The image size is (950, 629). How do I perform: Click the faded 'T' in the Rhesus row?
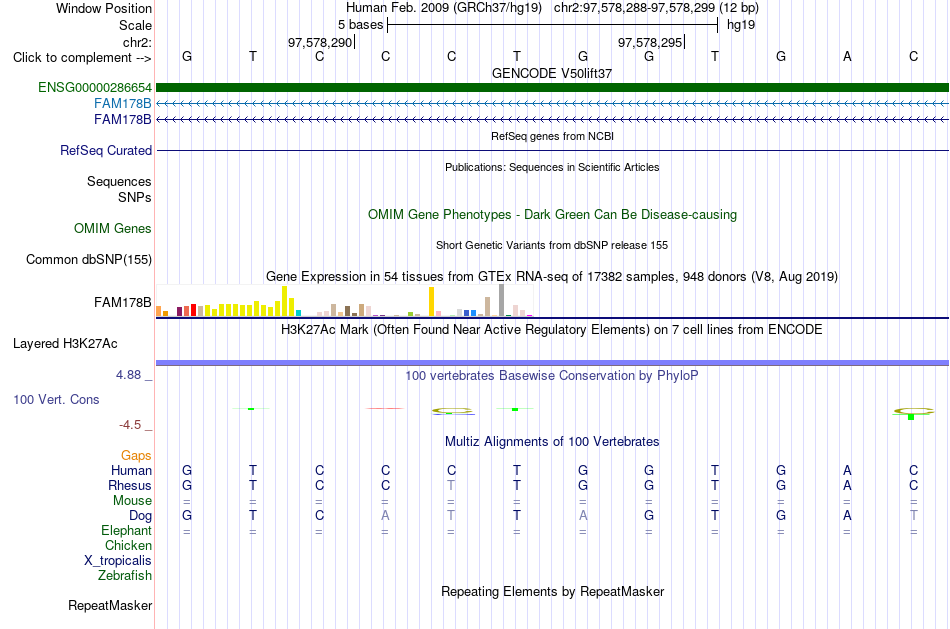point(451,485)
